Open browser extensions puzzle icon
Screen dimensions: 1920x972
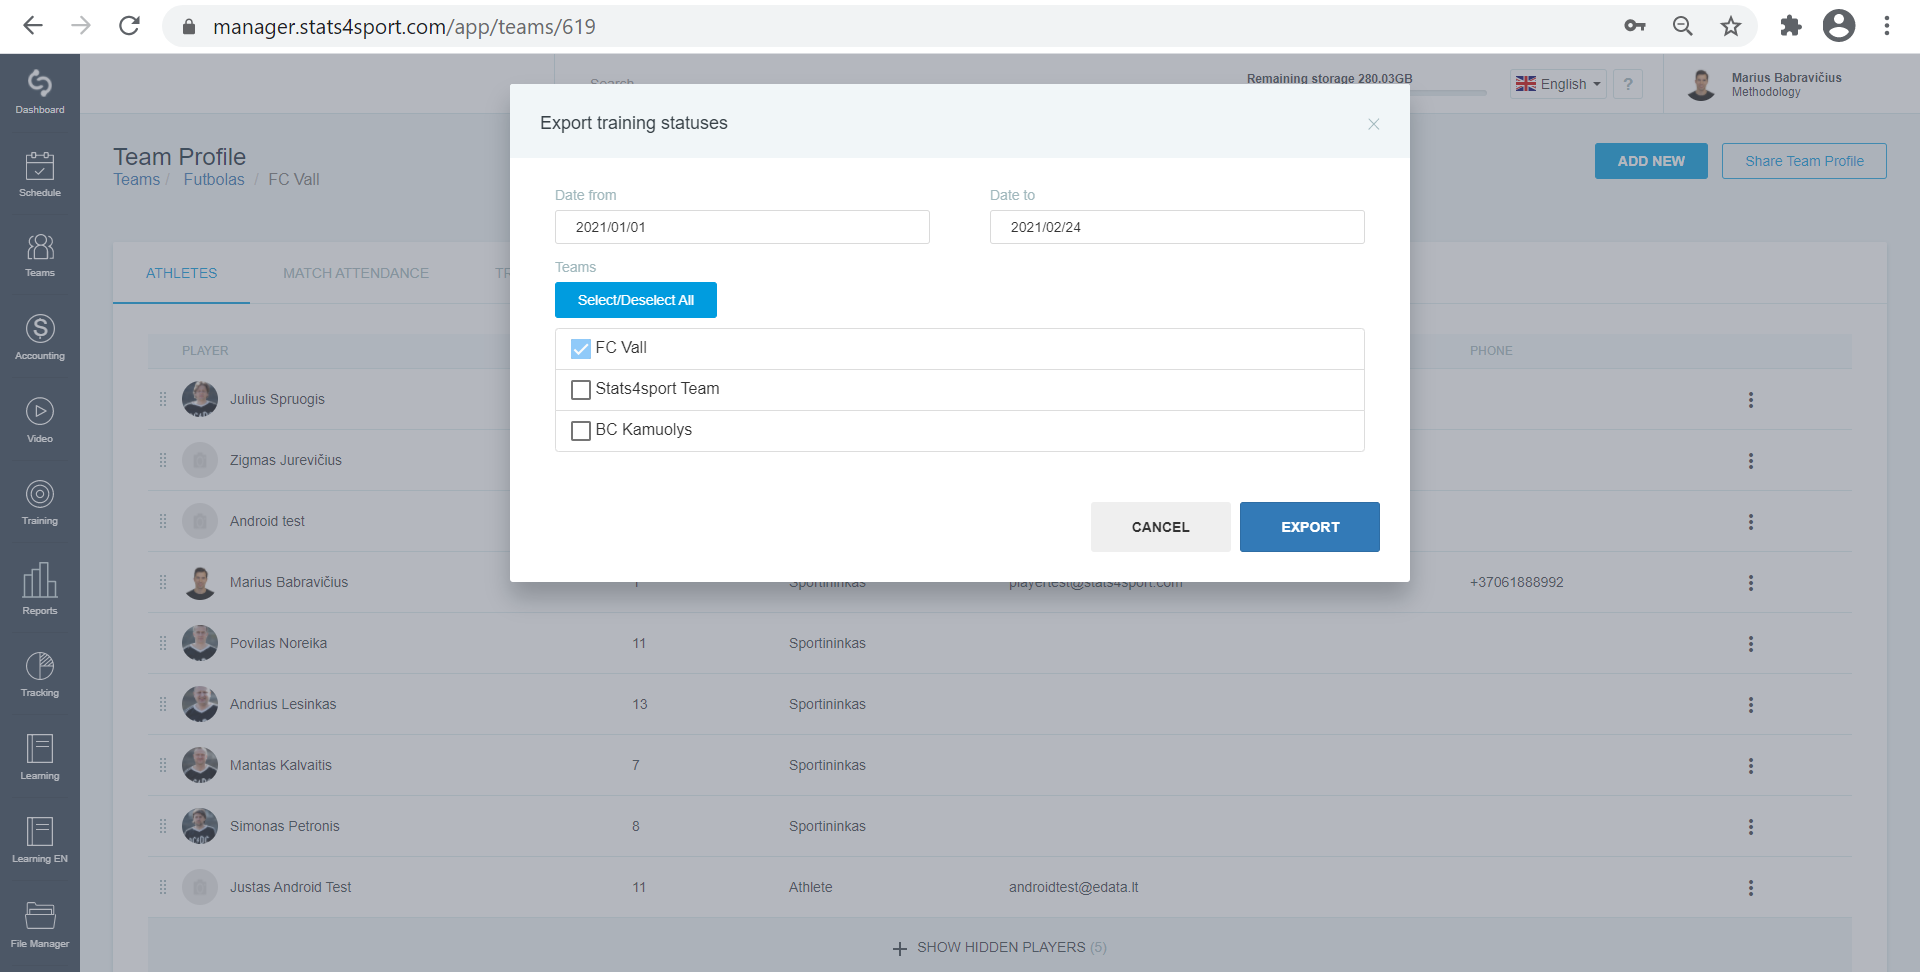(1790, 26)
